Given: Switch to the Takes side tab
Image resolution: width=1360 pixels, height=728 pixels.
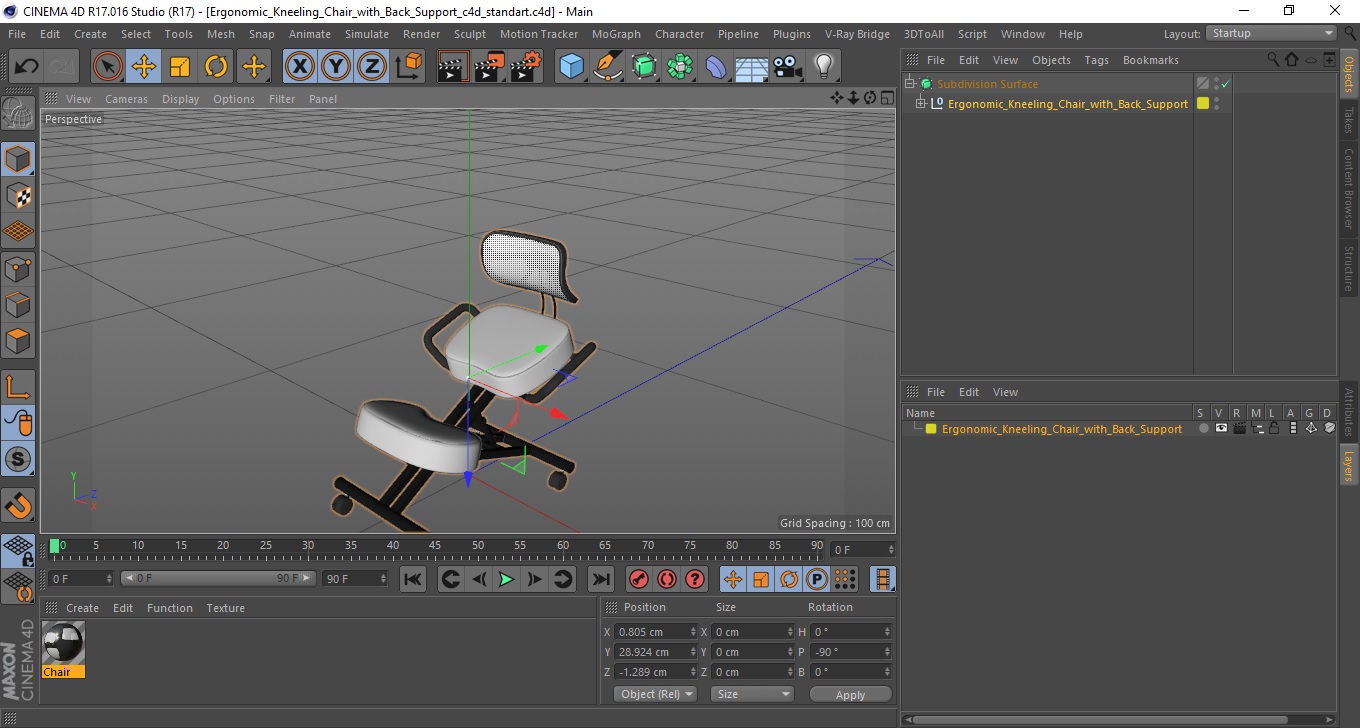Looking at the screenshot, I should (1348, 120).
